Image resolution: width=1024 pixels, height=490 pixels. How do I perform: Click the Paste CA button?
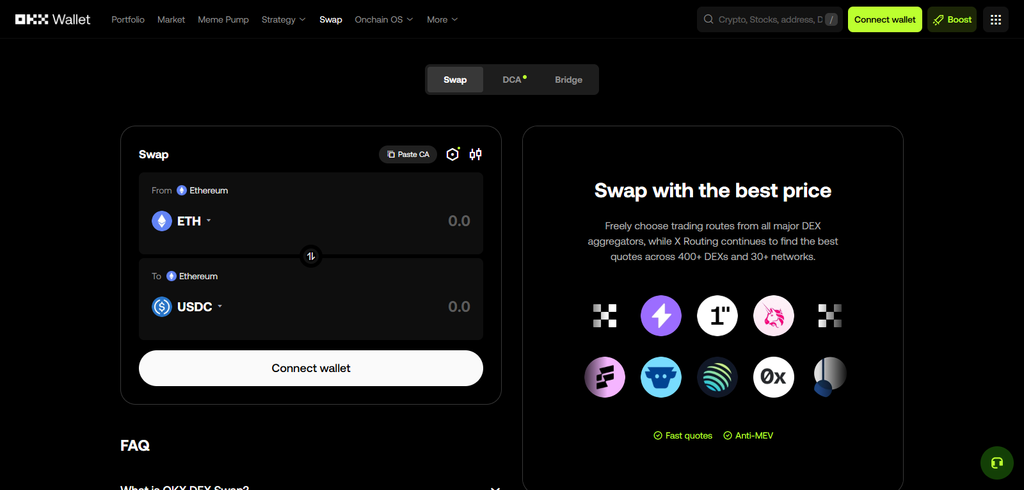point(408,154)
